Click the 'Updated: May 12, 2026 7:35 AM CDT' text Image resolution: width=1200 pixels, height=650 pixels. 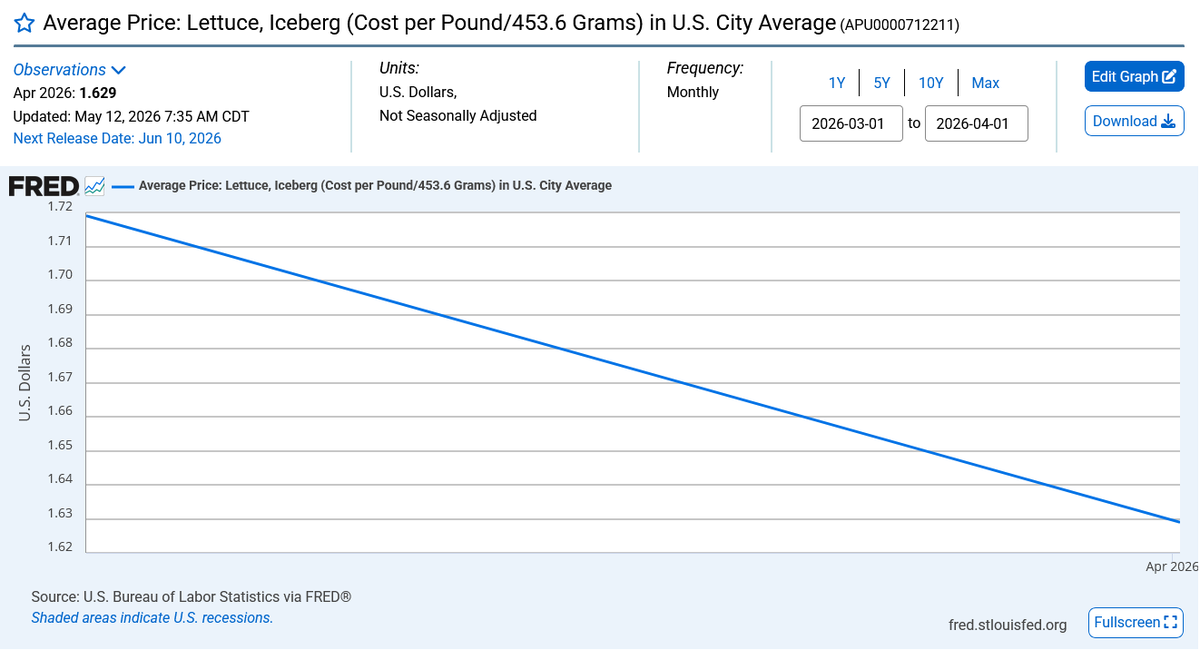pos(131,116)
